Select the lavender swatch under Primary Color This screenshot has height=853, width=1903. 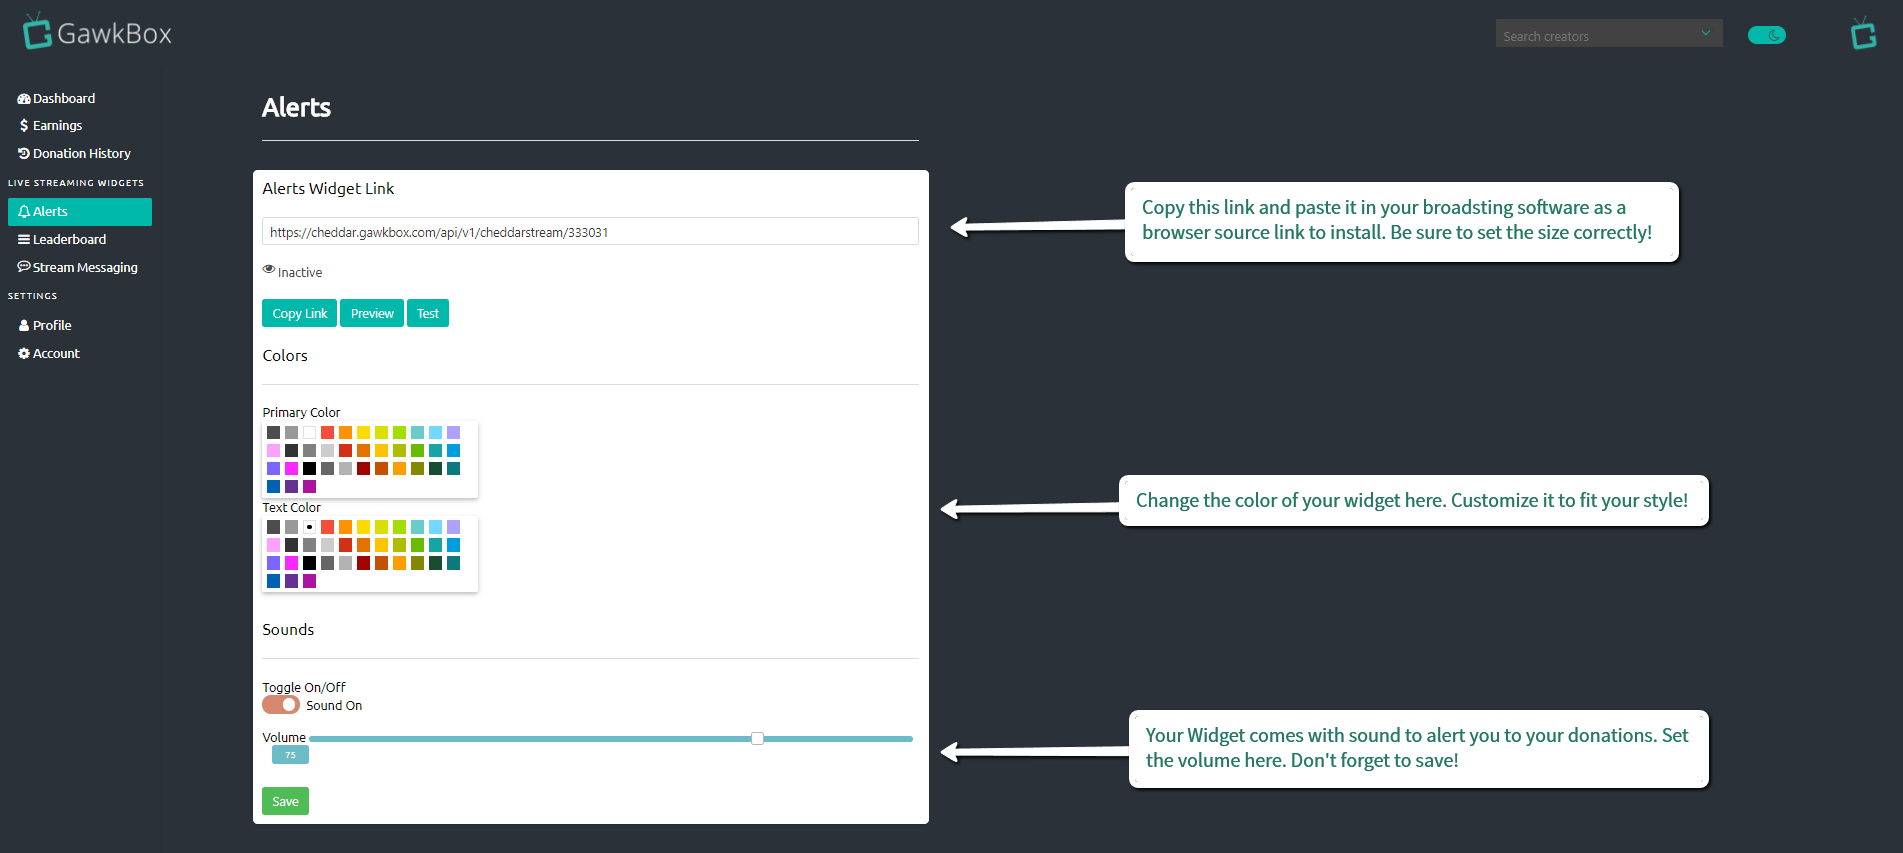pos(454,433)
